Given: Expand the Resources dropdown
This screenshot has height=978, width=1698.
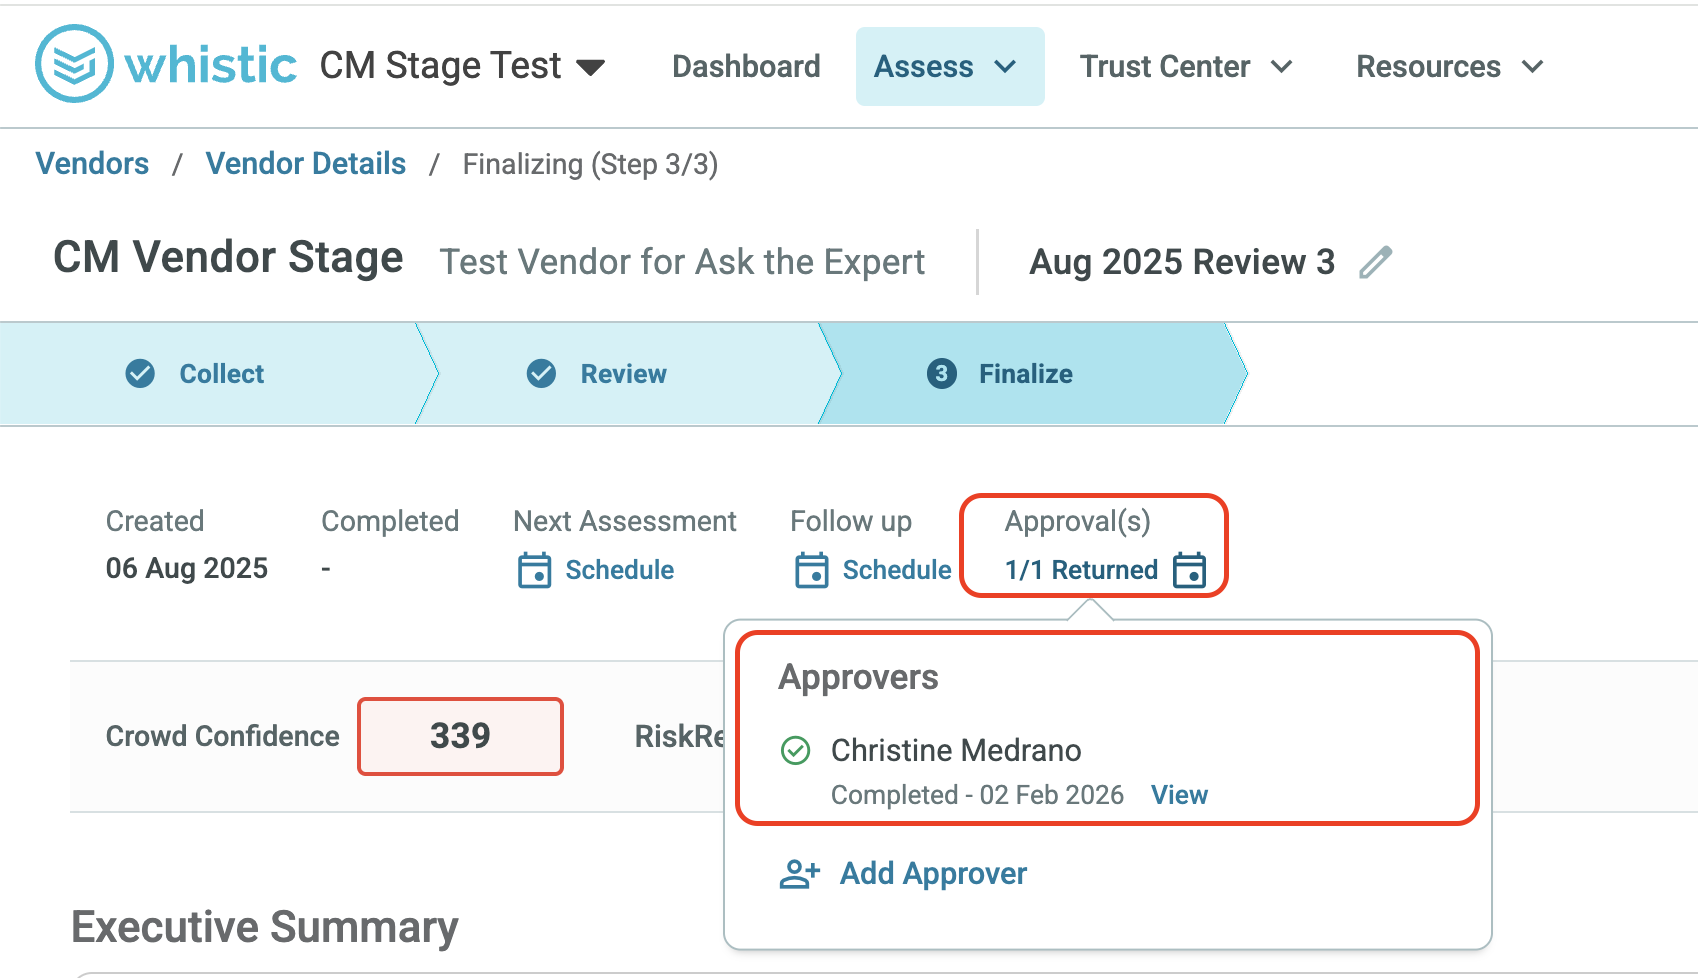Looking at the screenshot, I should coord(1449,67).
